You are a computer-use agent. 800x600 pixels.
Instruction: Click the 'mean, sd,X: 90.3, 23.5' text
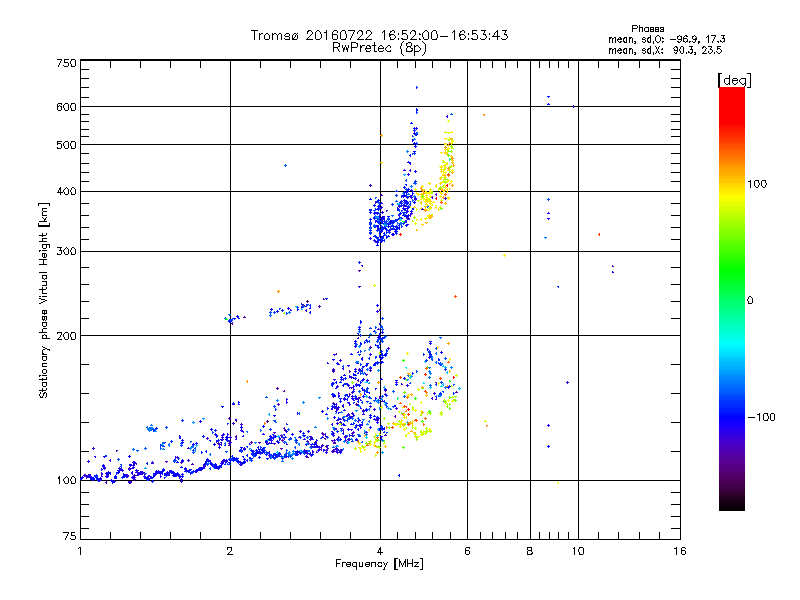[665, 50]
